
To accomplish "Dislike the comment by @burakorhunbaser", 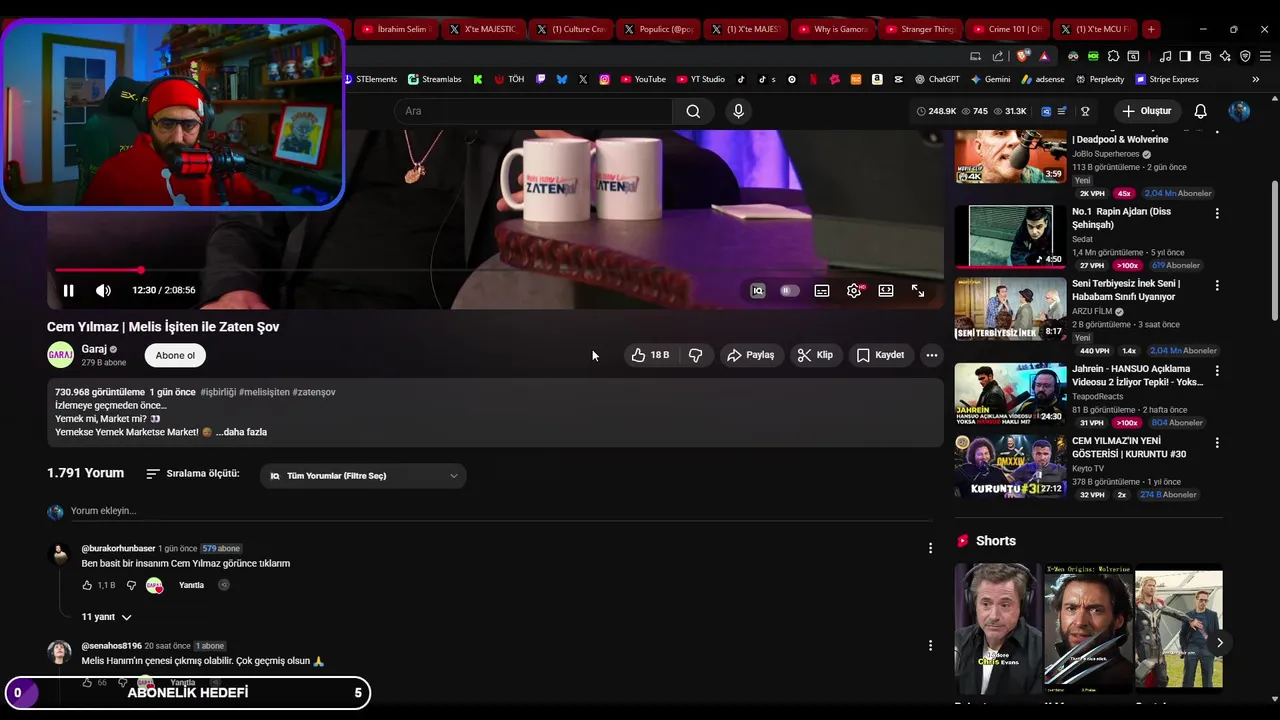I will pyautogui.click(x=131, y=585).
